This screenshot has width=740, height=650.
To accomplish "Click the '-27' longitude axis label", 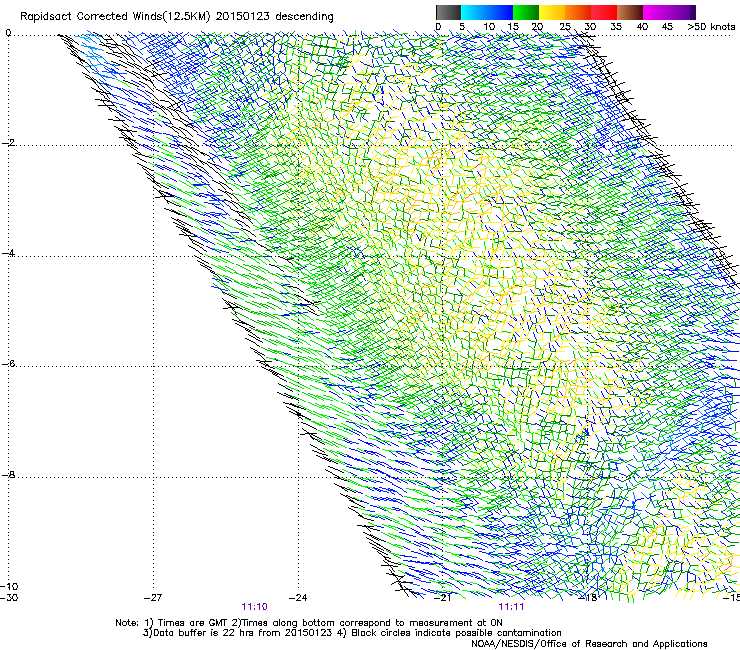I will [153, 598].
